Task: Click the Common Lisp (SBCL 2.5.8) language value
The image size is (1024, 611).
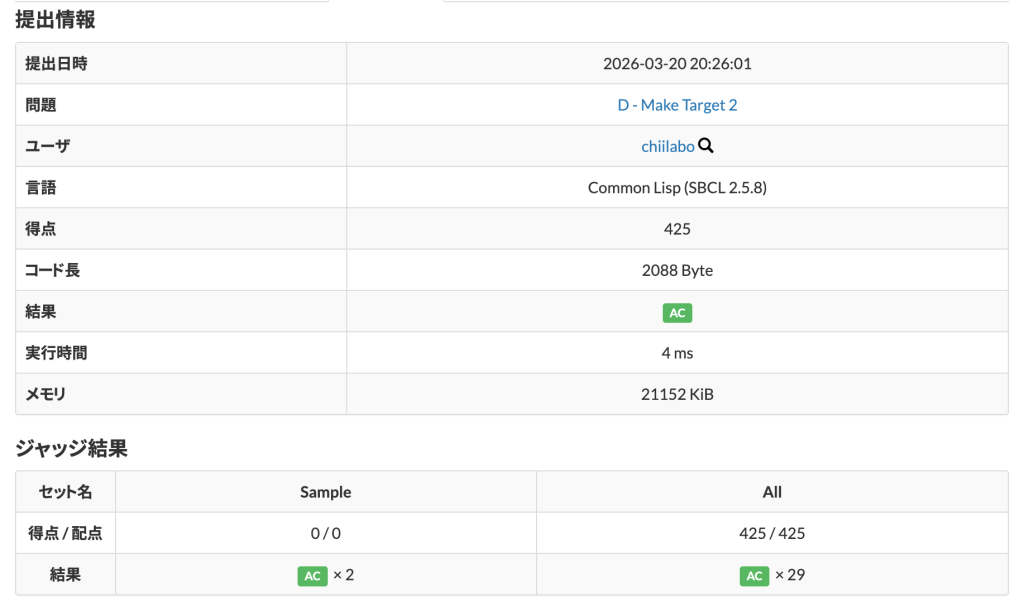Action: tap(677, 188)
